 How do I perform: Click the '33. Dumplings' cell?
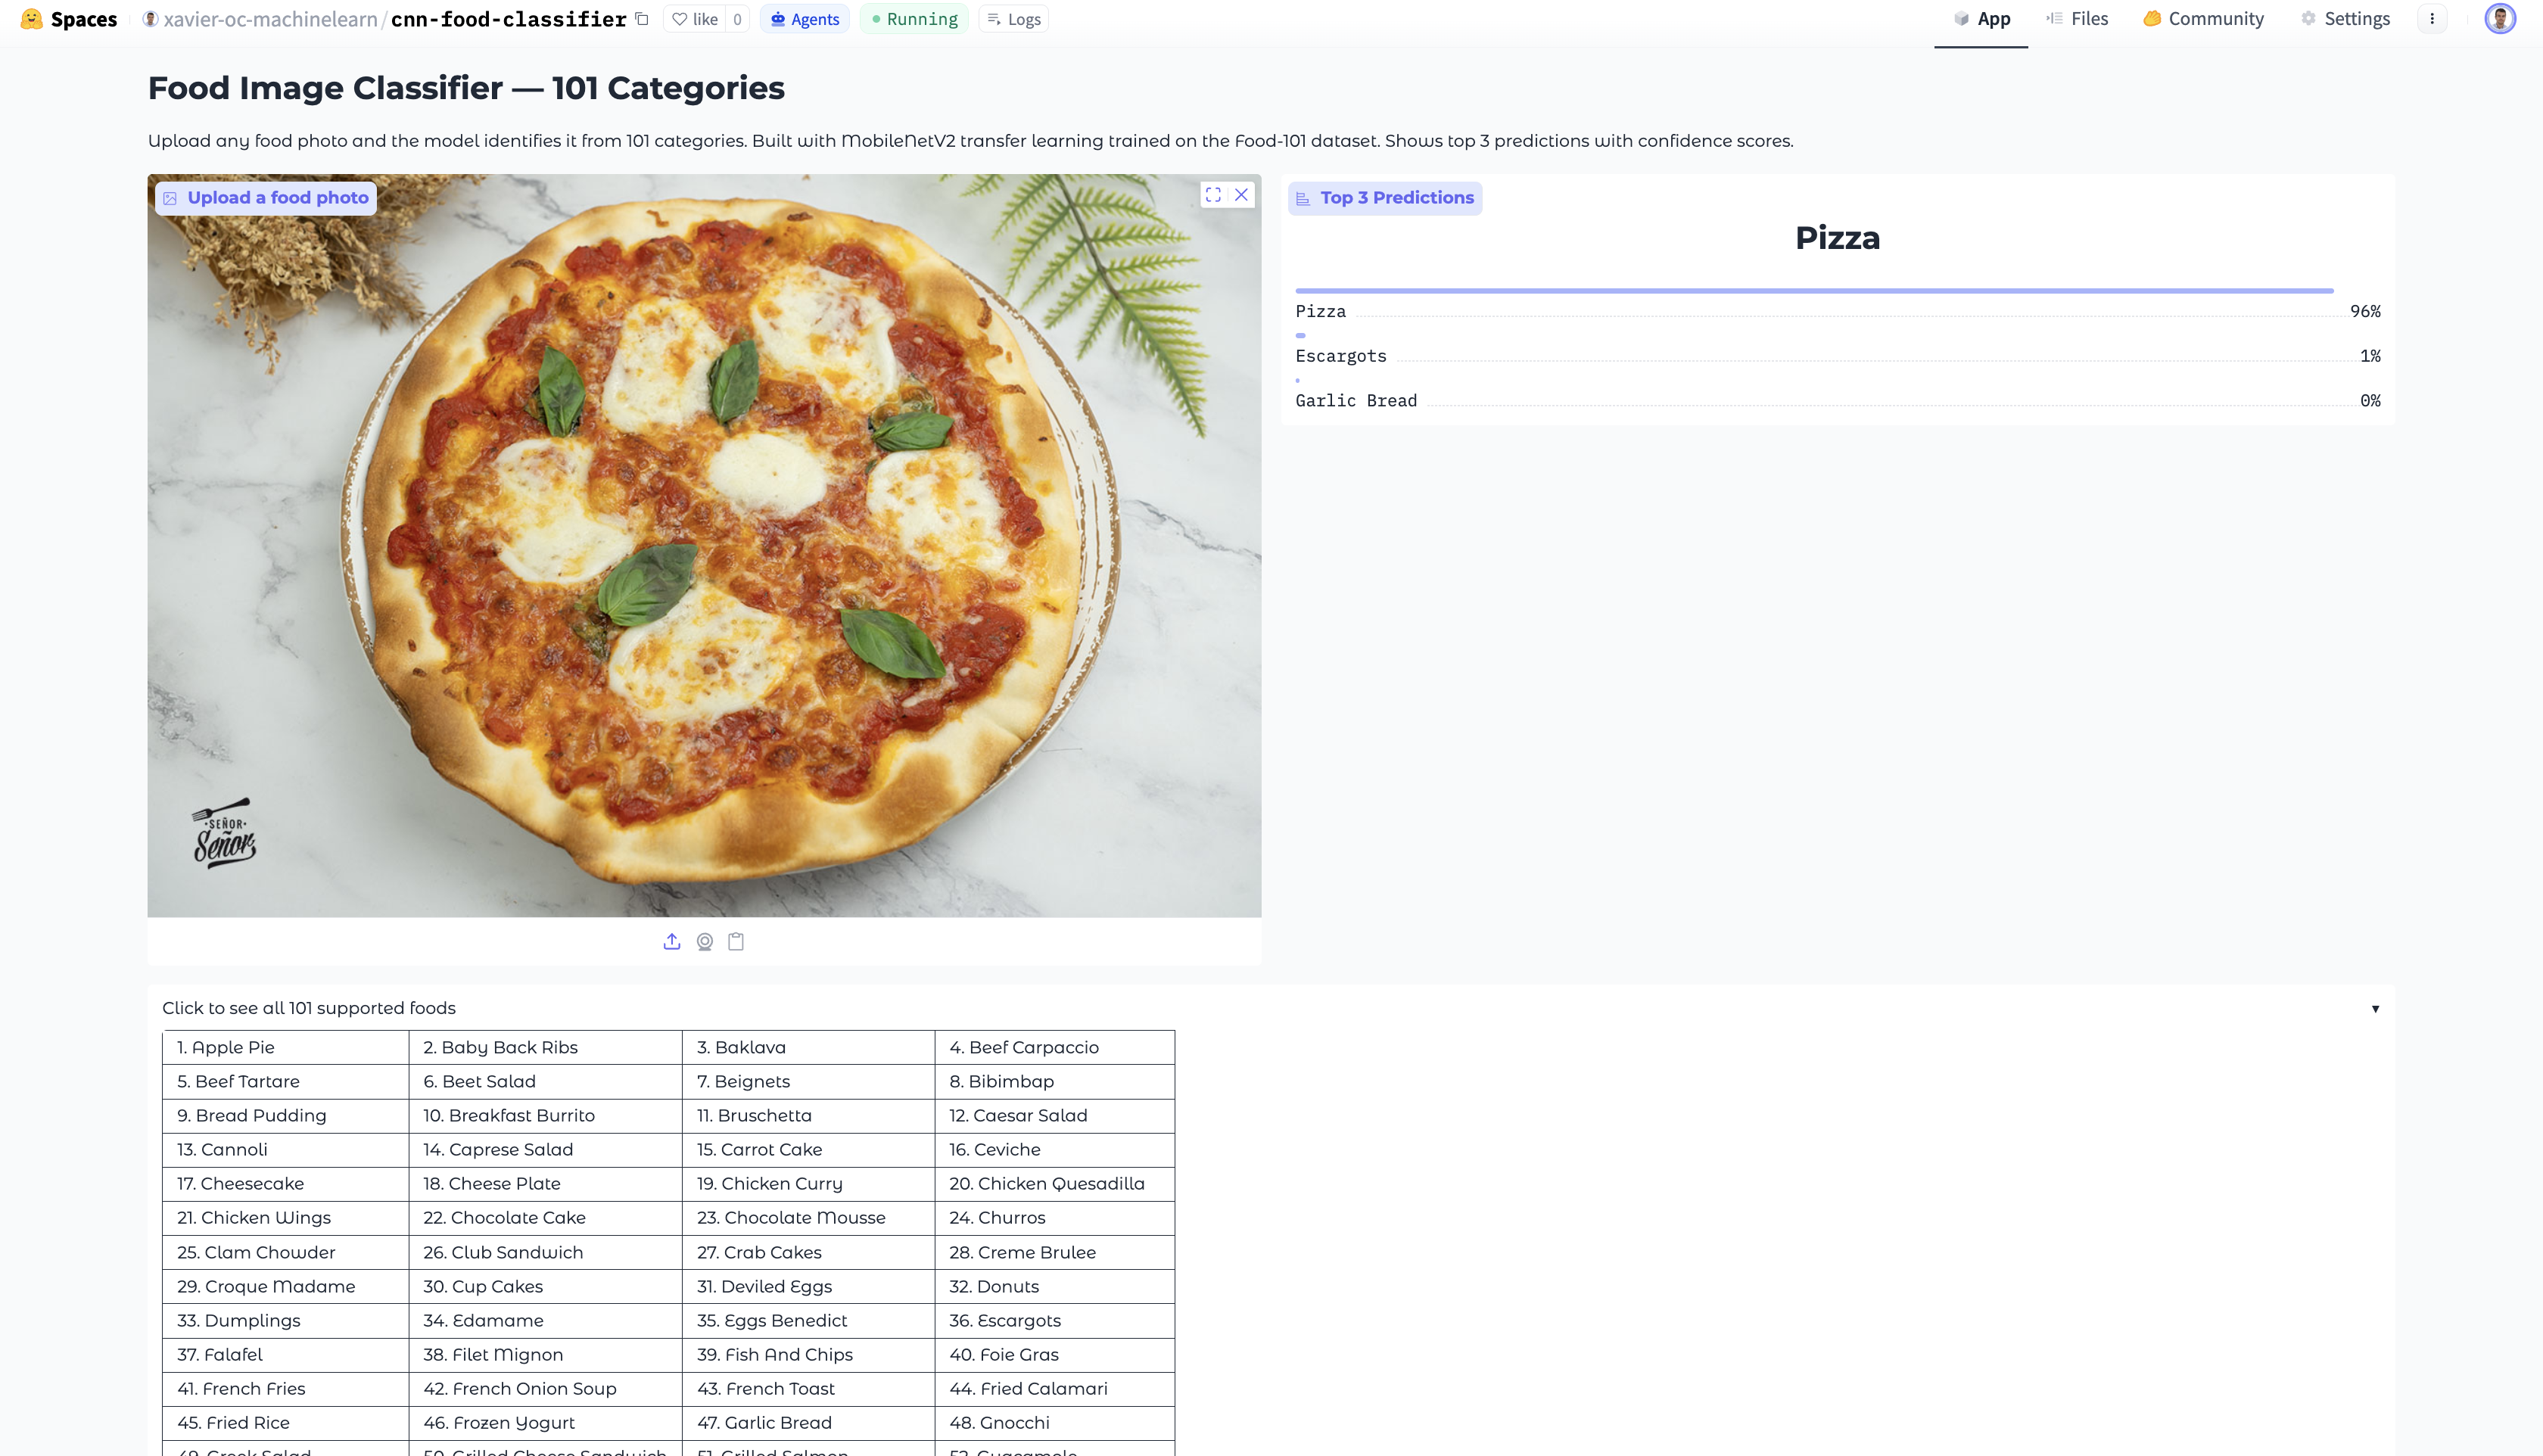[285, 1320]
